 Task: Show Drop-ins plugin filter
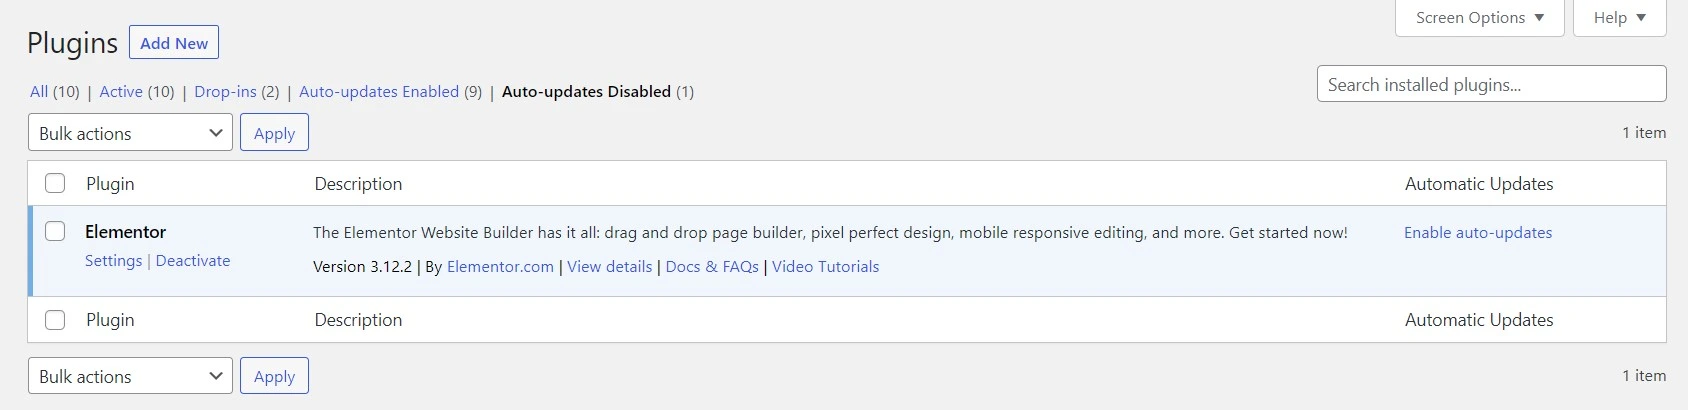click(x=225, y=92)
